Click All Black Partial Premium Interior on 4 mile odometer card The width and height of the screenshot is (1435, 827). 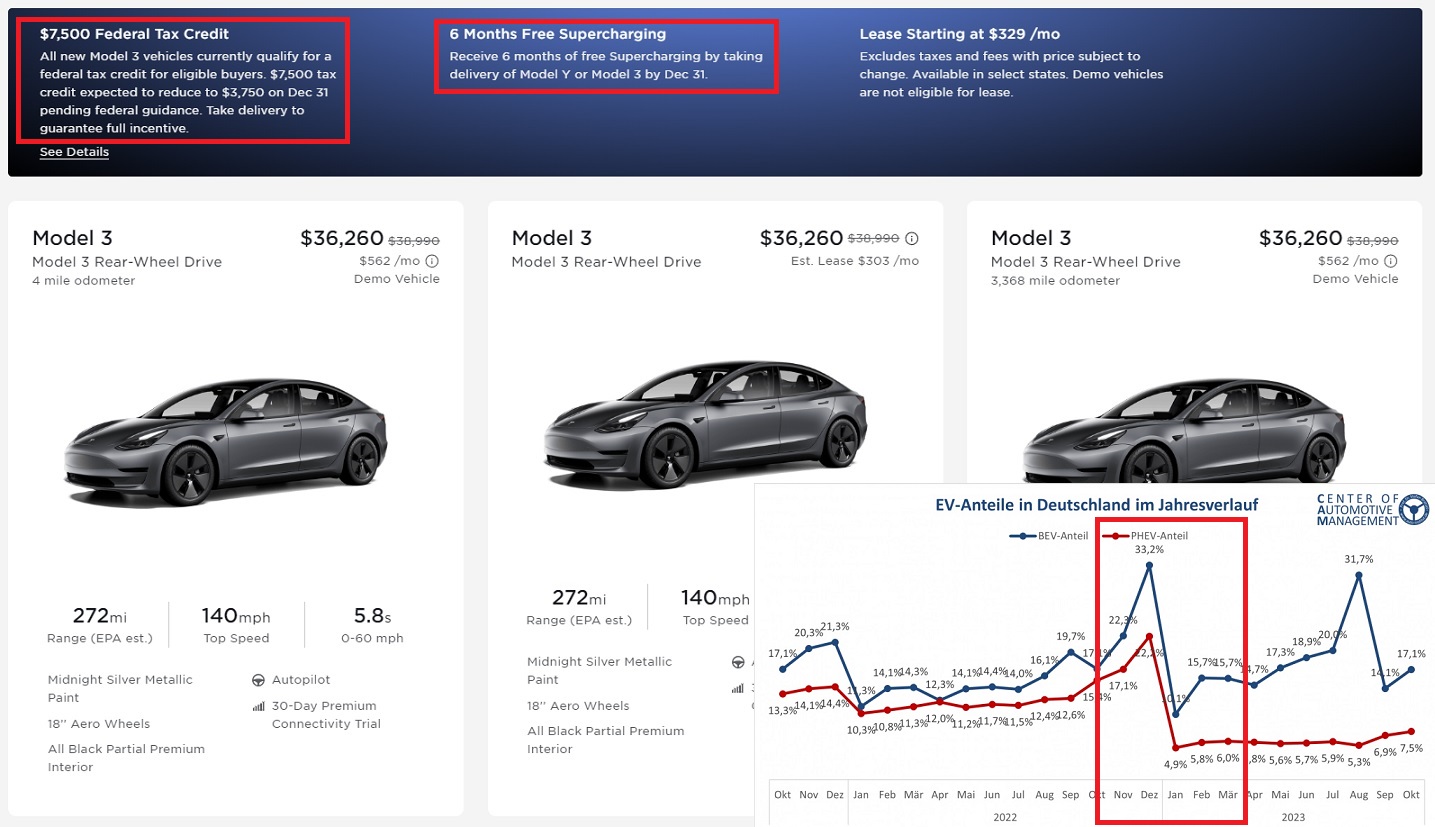click(x=126, y=758)
